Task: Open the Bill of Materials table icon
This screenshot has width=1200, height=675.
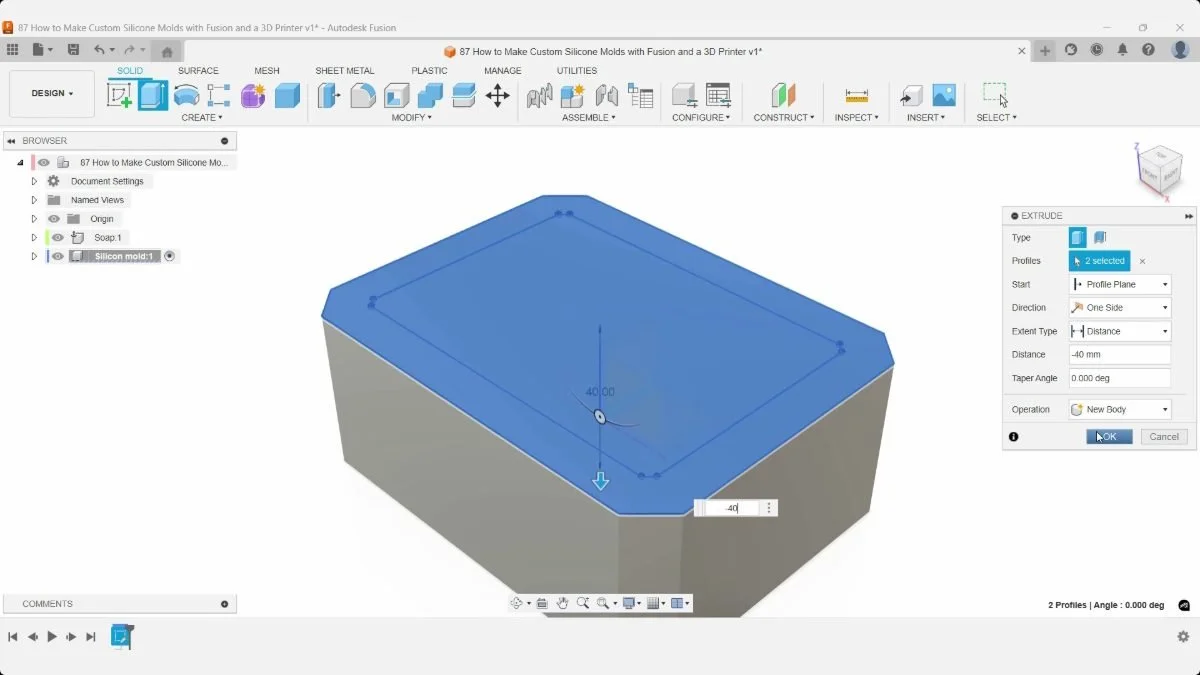Action: [x=640, y=95]
